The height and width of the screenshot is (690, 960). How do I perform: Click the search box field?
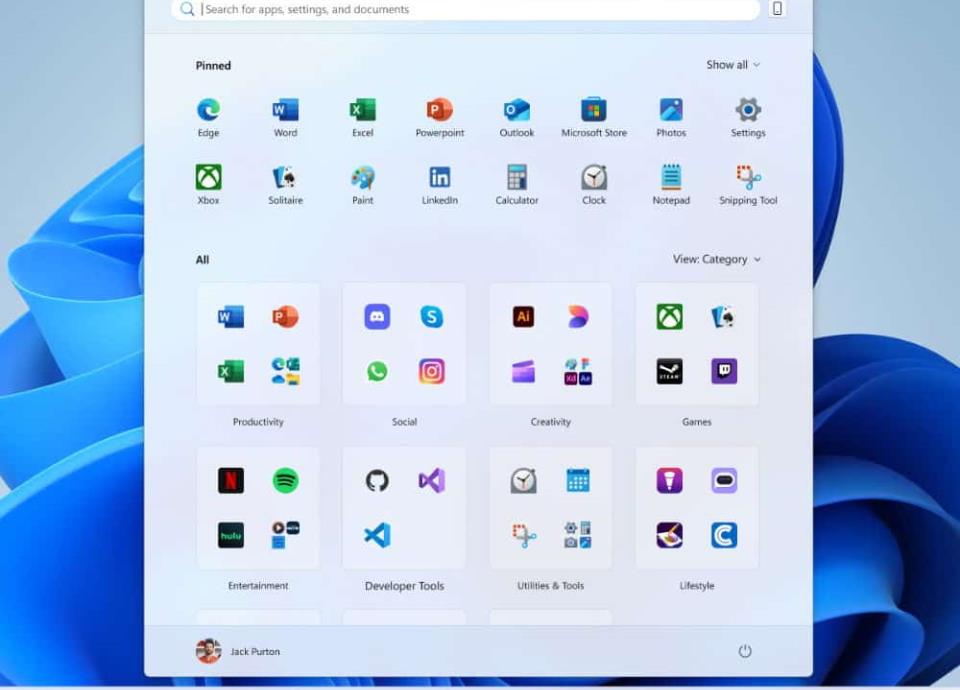pos(466,9)
